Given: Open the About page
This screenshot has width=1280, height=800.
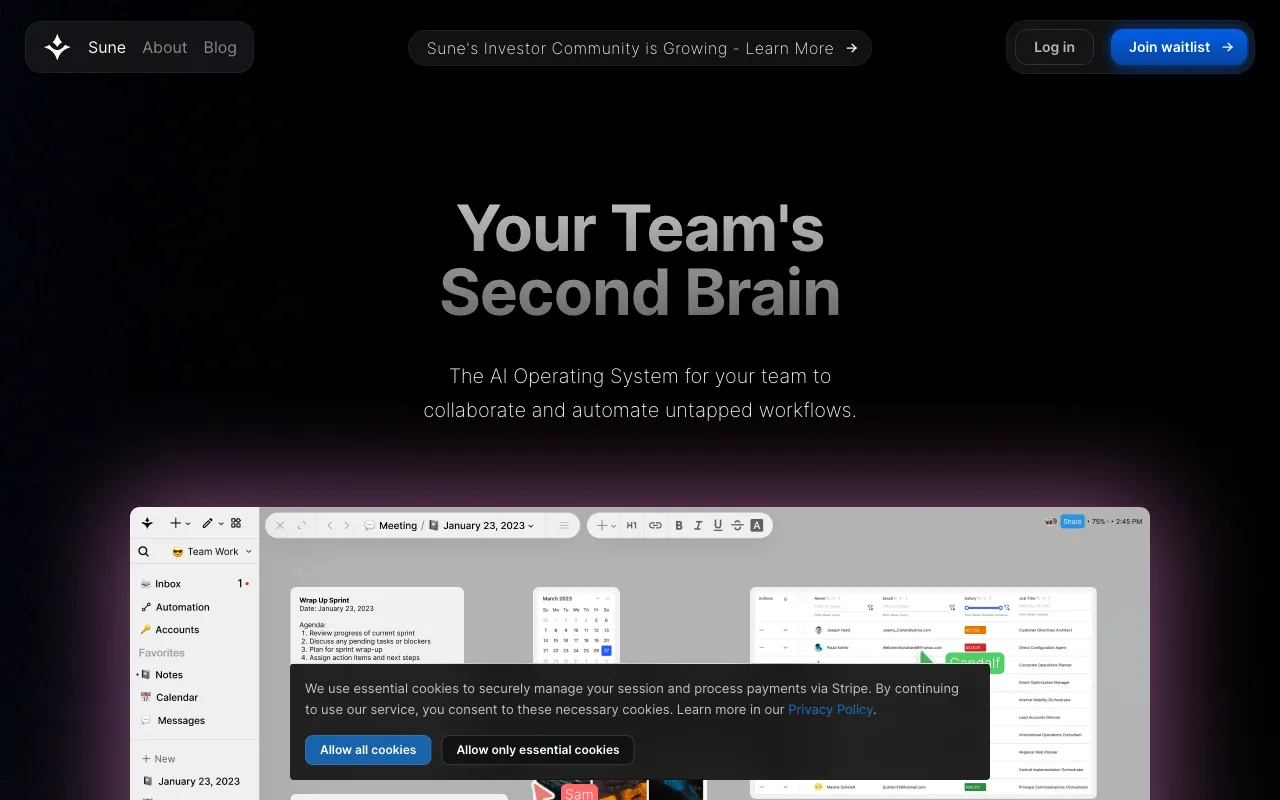Looking at the screenshot, I should (164, 47).
